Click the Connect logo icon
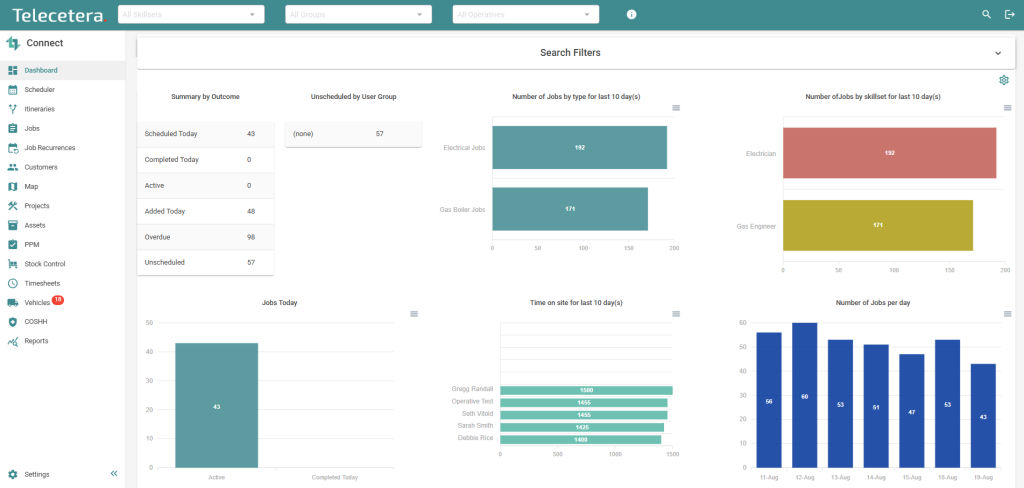This screenshot has width=1024, height=488. 13,44
